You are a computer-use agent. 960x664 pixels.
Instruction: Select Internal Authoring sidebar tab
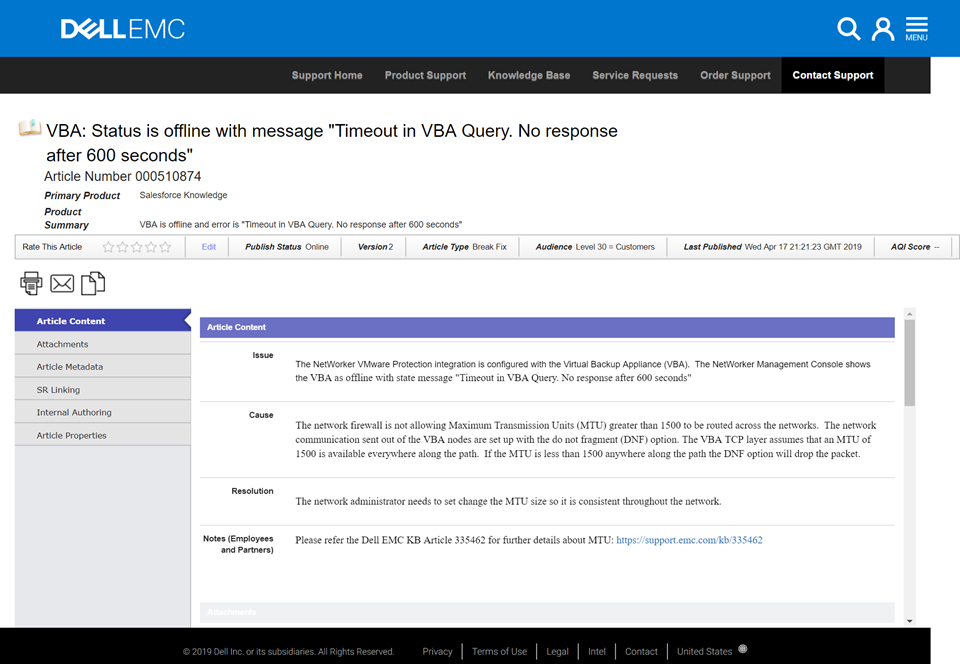103,412
